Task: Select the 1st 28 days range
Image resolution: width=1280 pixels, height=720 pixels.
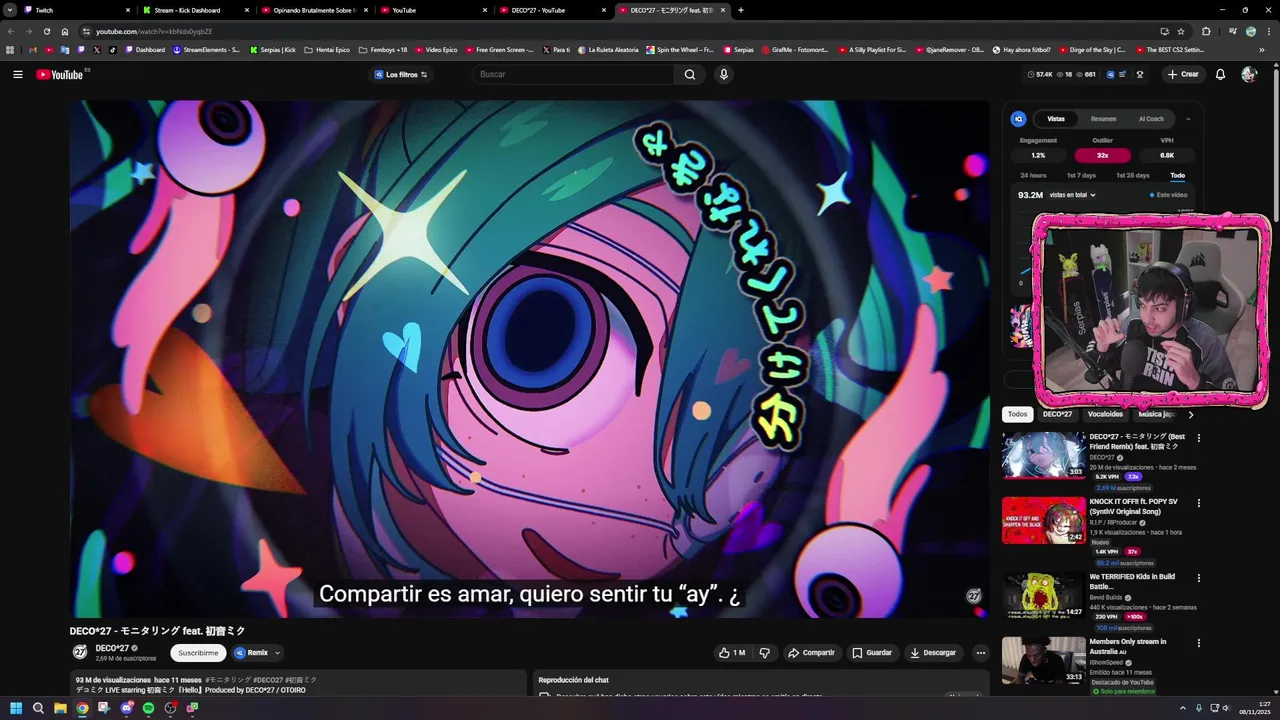Action: click(x=1135, y=175)
